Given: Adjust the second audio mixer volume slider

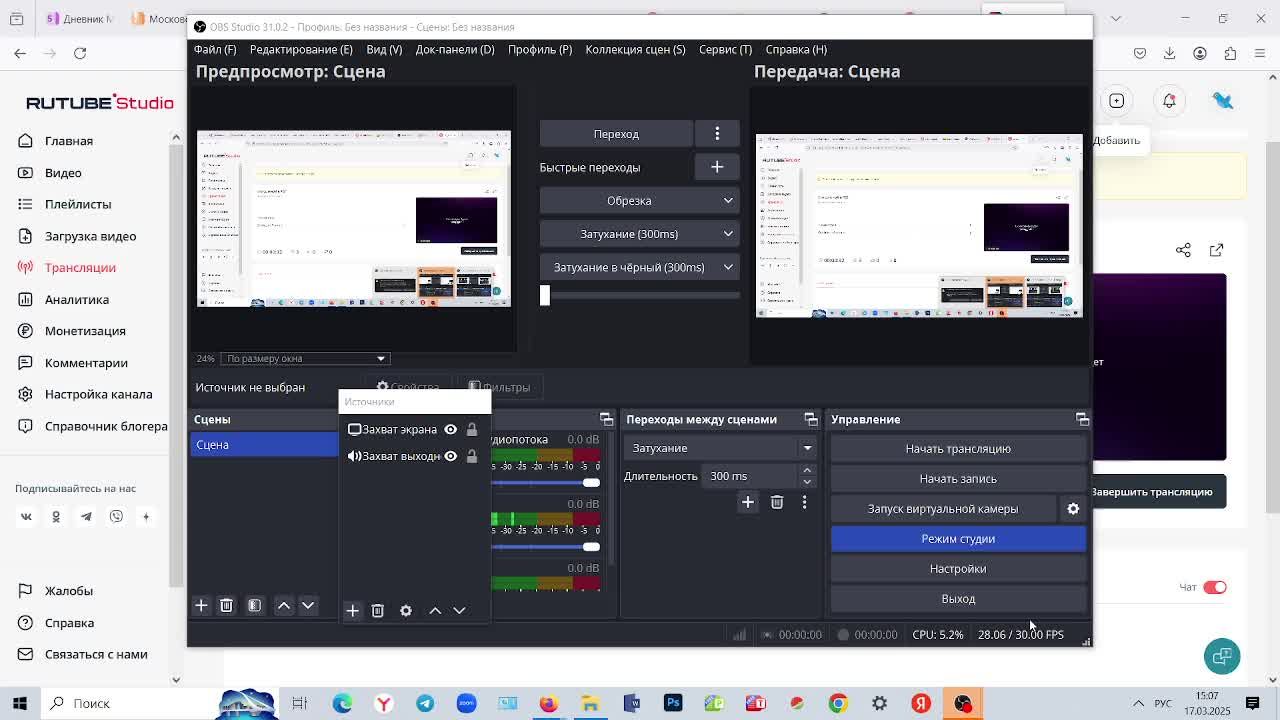Looking at the screenshot, I should click(546, 547).
